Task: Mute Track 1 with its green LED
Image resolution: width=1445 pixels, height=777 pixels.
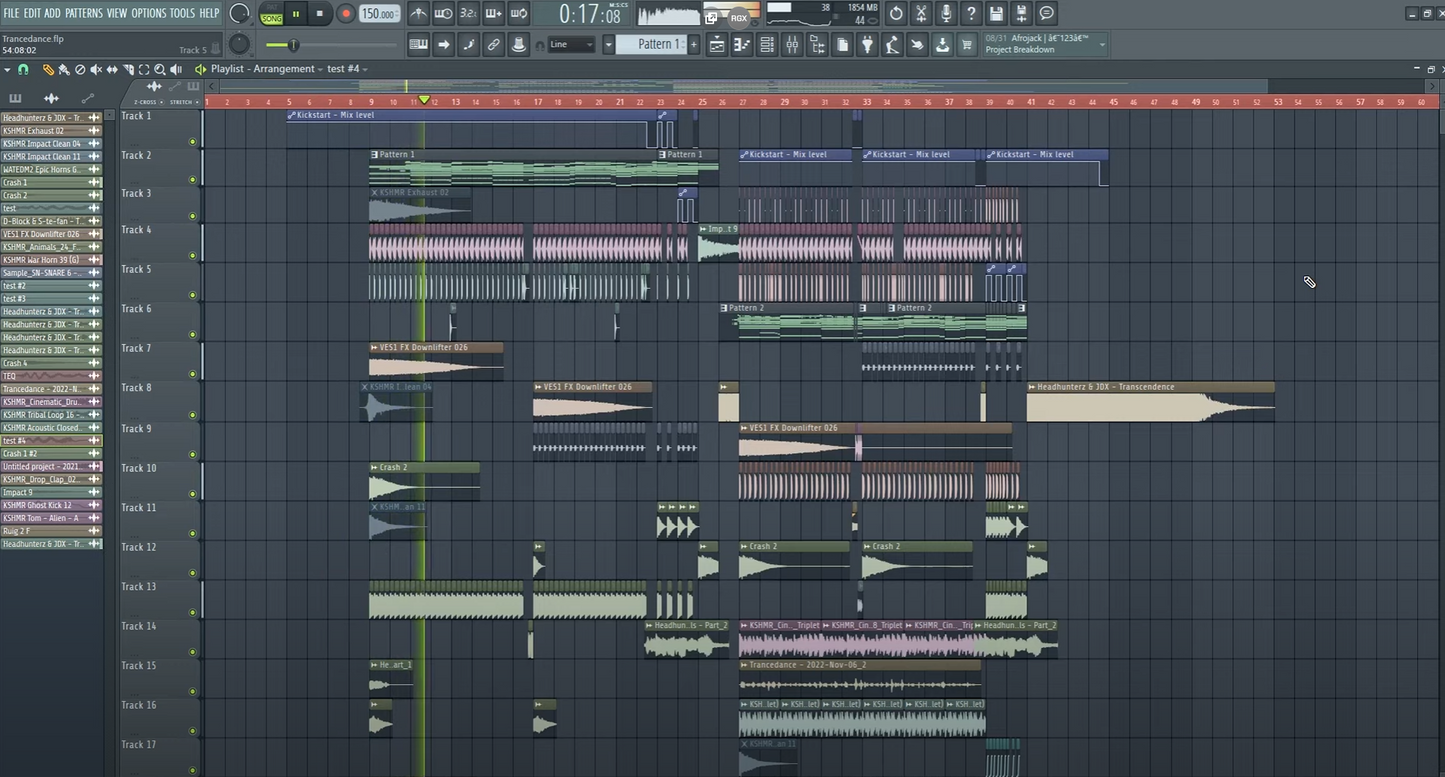Action: point(192,141)
